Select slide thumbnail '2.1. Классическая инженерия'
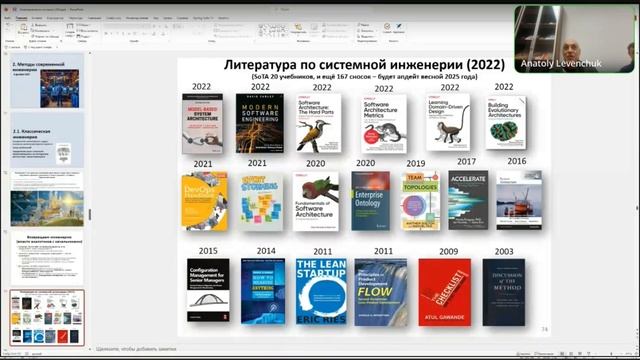 point(47,140)
